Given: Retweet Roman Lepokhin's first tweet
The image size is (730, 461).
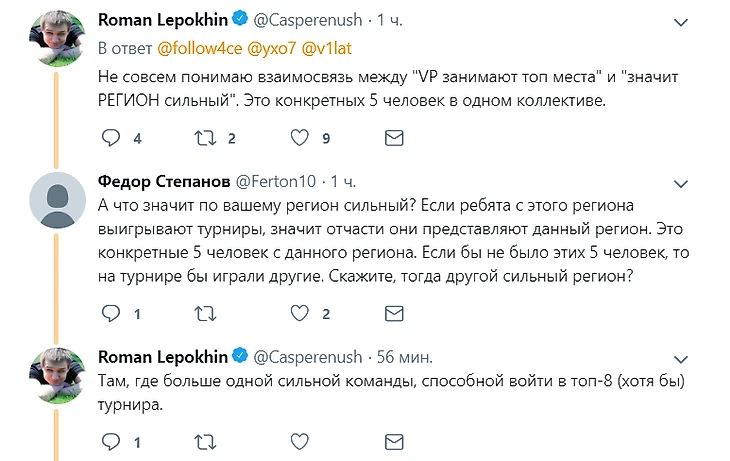Looking at the screenshot, I should 204,138.
